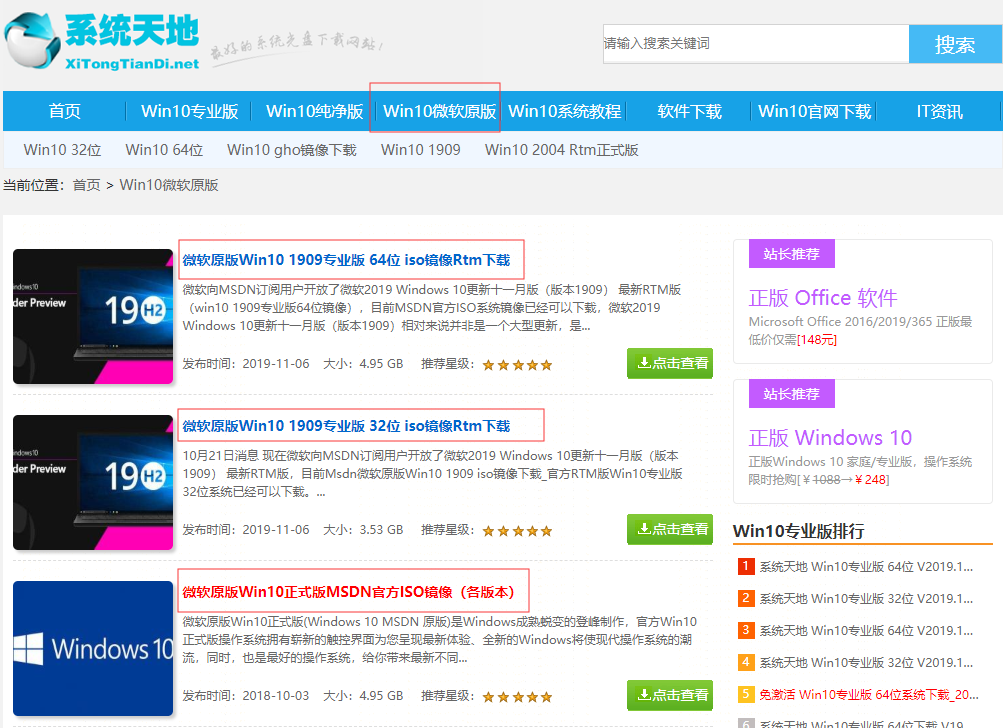The height and width of the screenshot is (728, 1003).
Task: Click the 19H2 thumbnail of the 32位 article
Action: (93, 482)
